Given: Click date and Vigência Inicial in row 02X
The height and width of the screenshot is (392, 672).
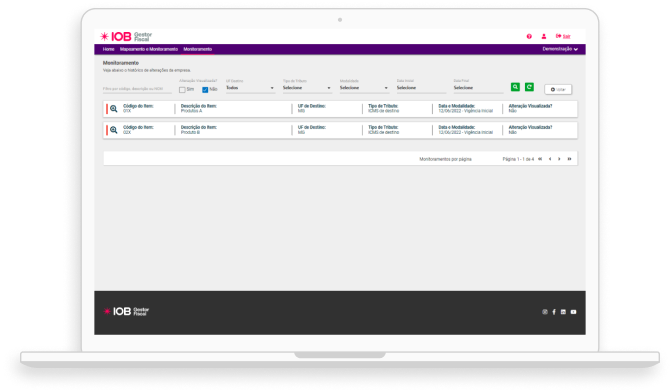Looking at the screenshot, I should tap(465, 132).
